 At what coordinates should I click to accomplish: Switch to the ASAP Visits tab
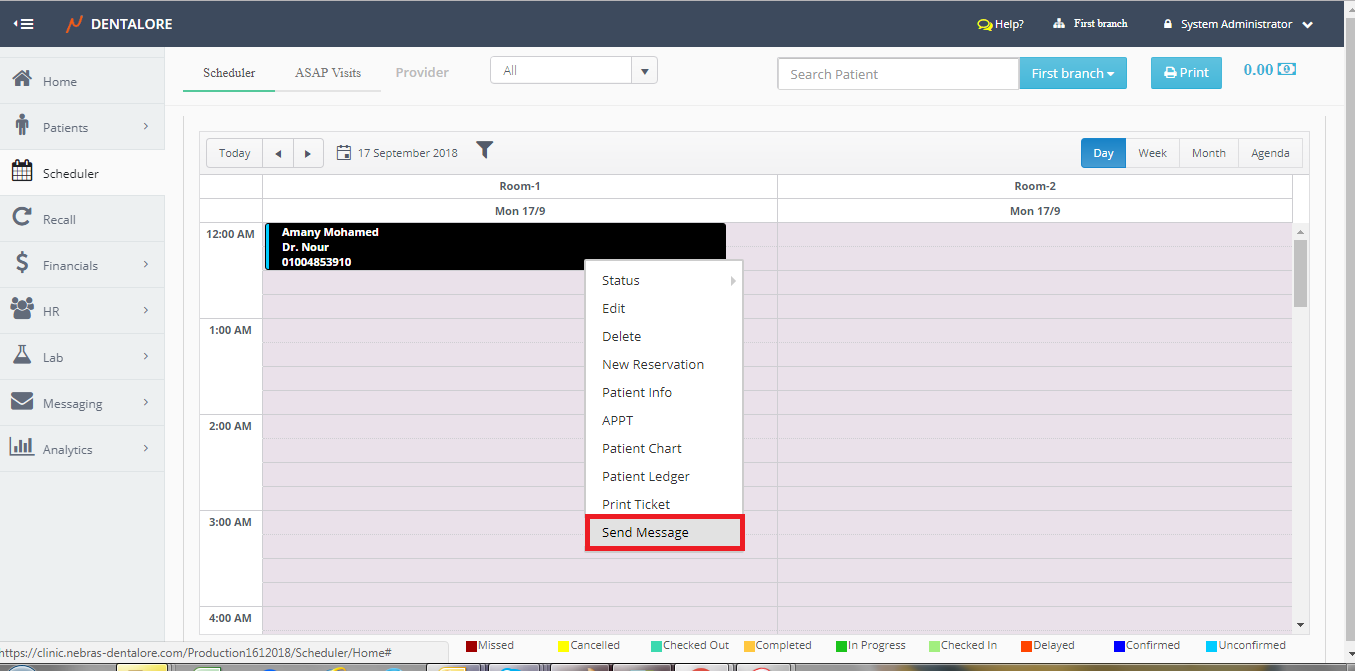[x=328, y=73]
